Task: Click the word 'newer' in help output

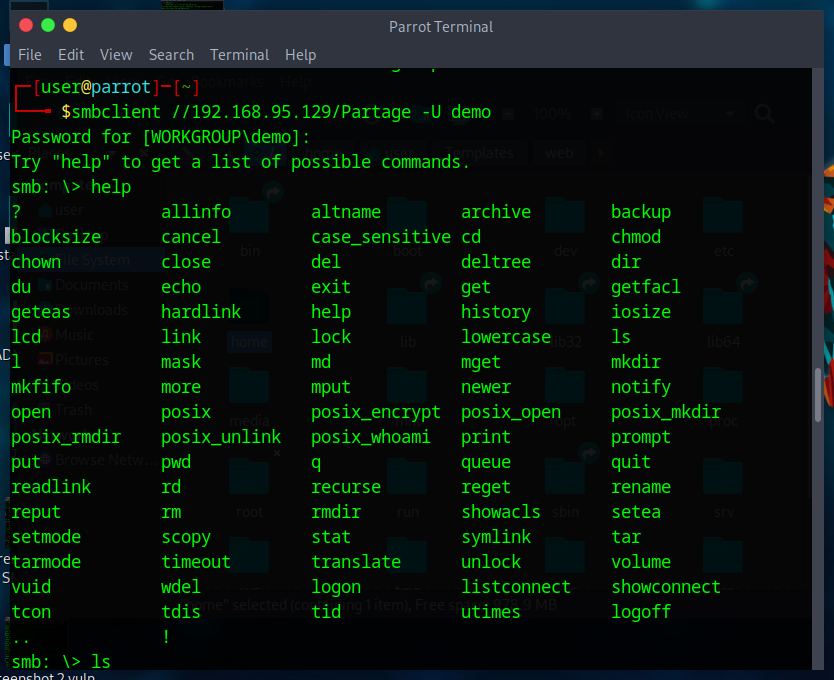Action: click(486, 387)
